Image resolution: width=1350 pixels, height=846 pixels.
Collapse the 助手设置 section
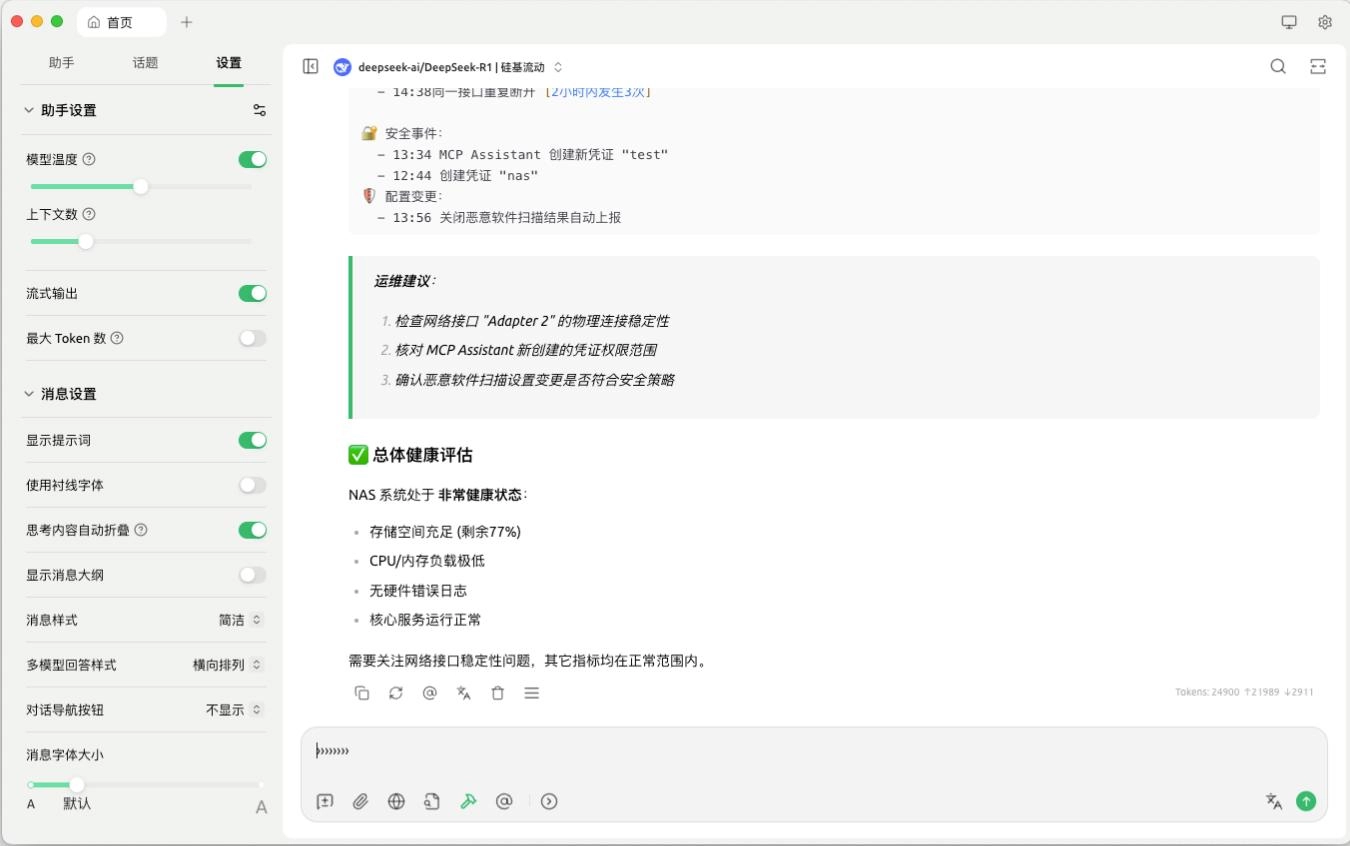pyautogui.click(x=29, y=110)
